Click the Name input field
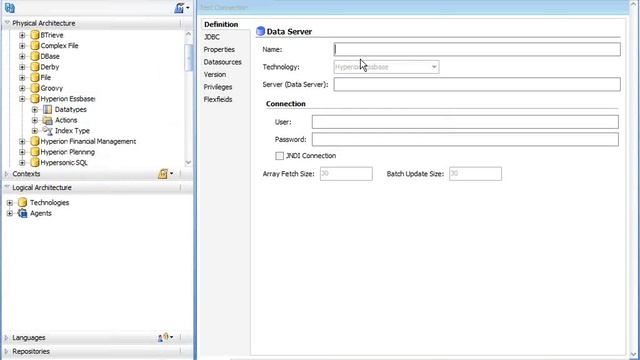 [477, 49]
